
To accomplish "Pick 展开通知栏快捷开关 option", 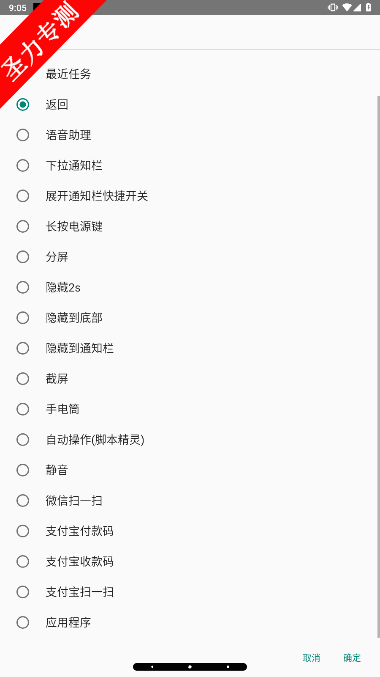I will pos(188,196).
